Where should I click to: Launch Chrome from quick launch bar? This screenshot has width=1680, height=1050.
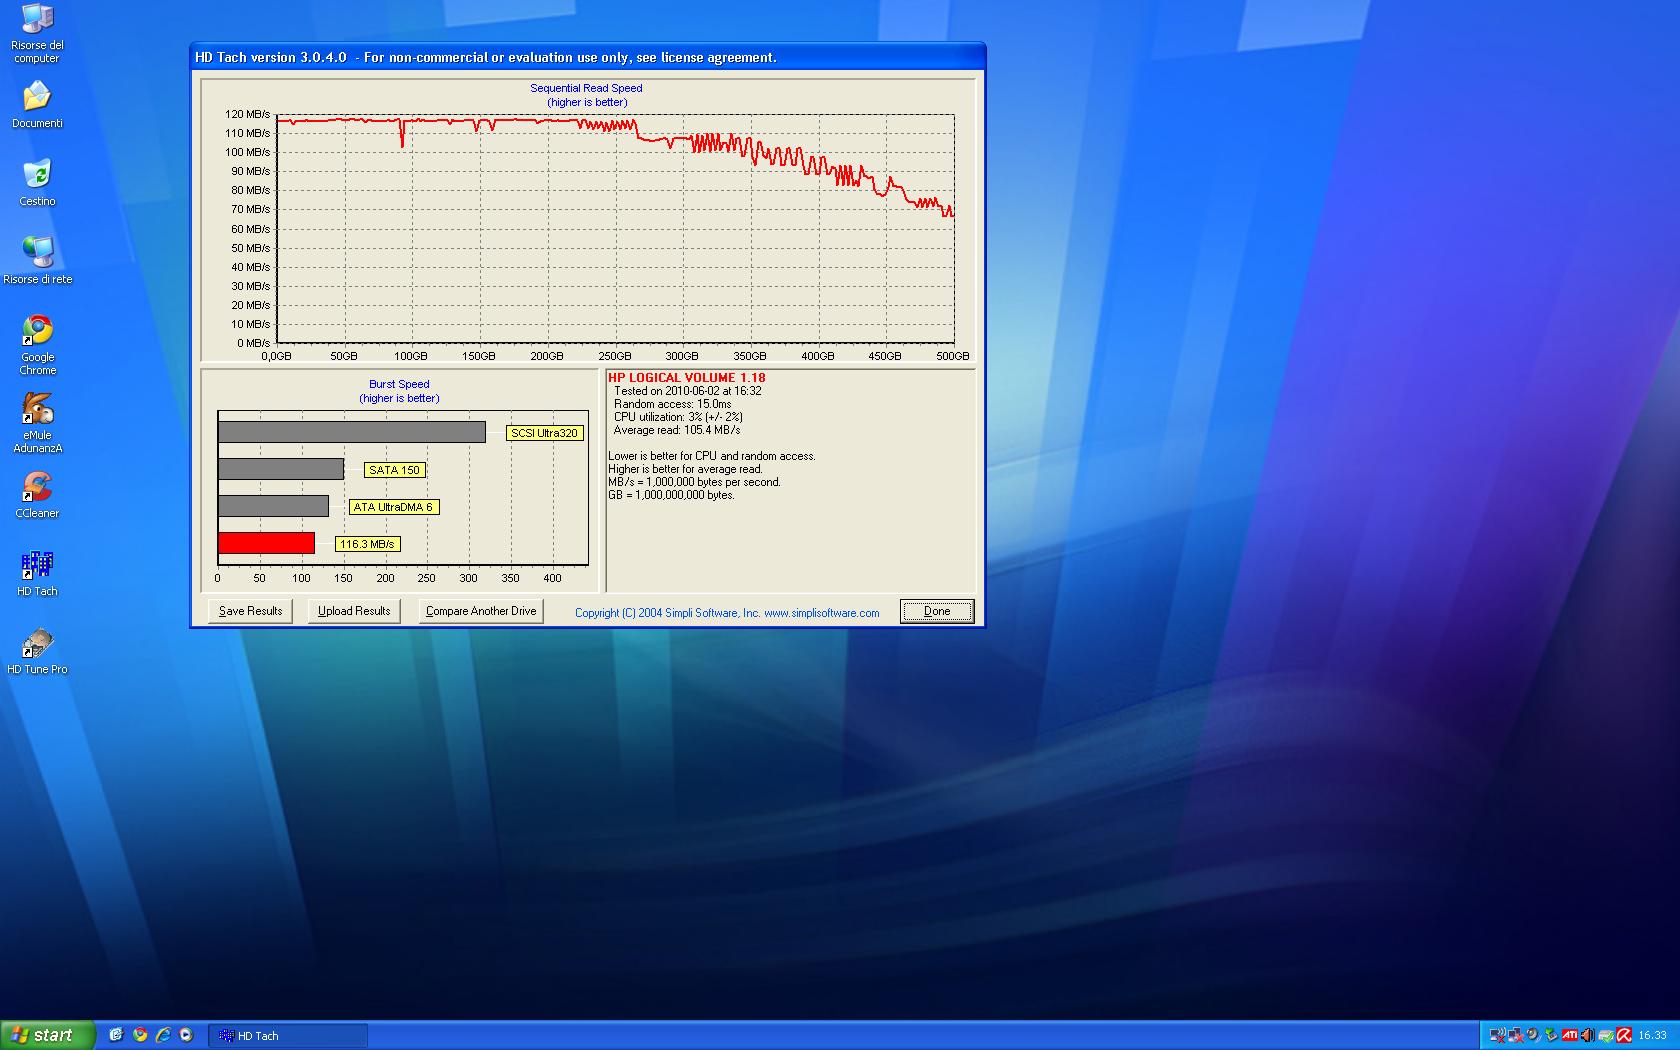[140, 1035]
